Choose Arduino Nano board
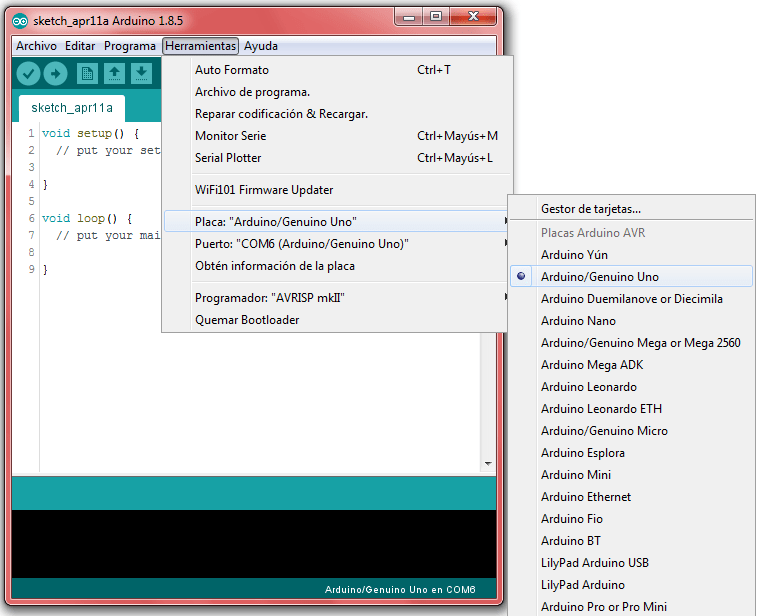This screenshot has width=762, height=616. click(x=578, y=321)
